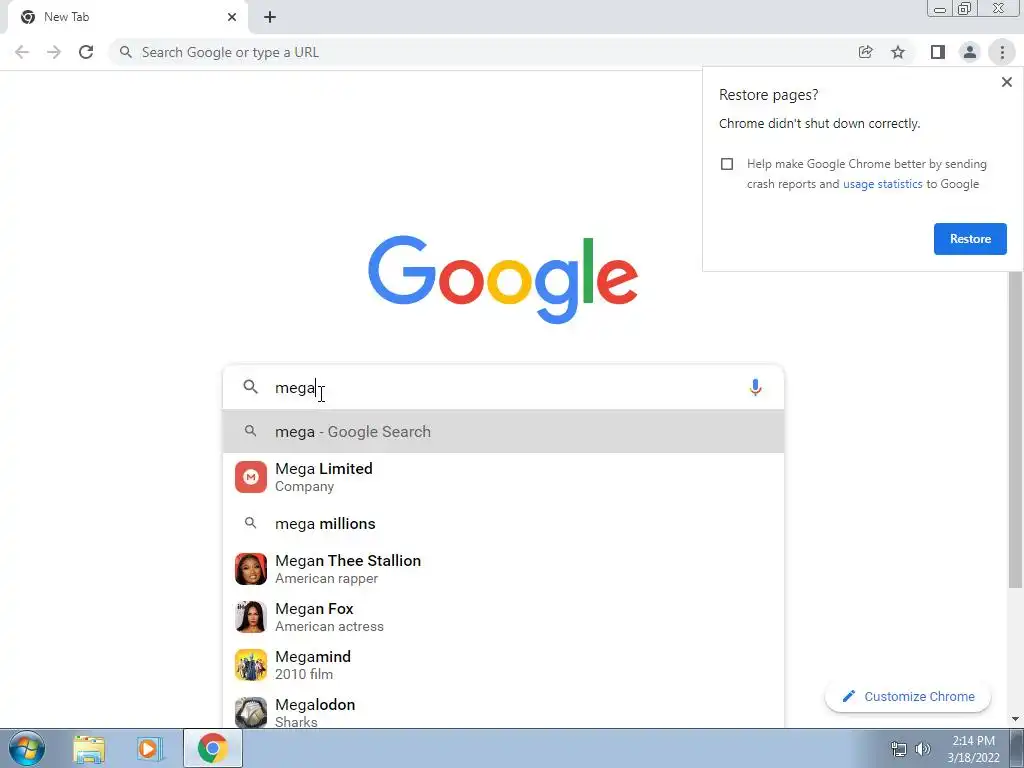The height and width of the screenshot is (768, 1024).
Task: Enable sending crash reports checkbox
Action: click(727, 164)
